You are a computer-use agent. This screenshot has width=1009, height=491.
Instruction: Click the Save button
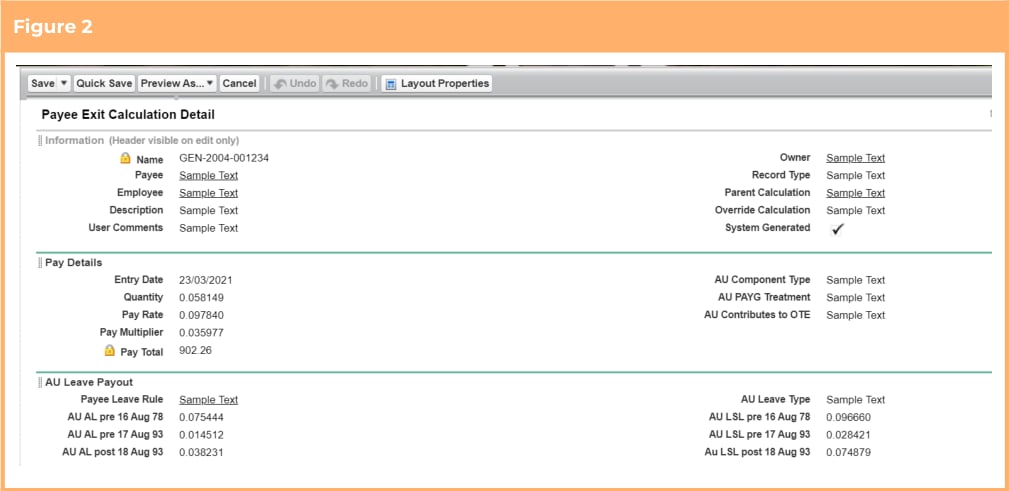click(x=42, y=84)
